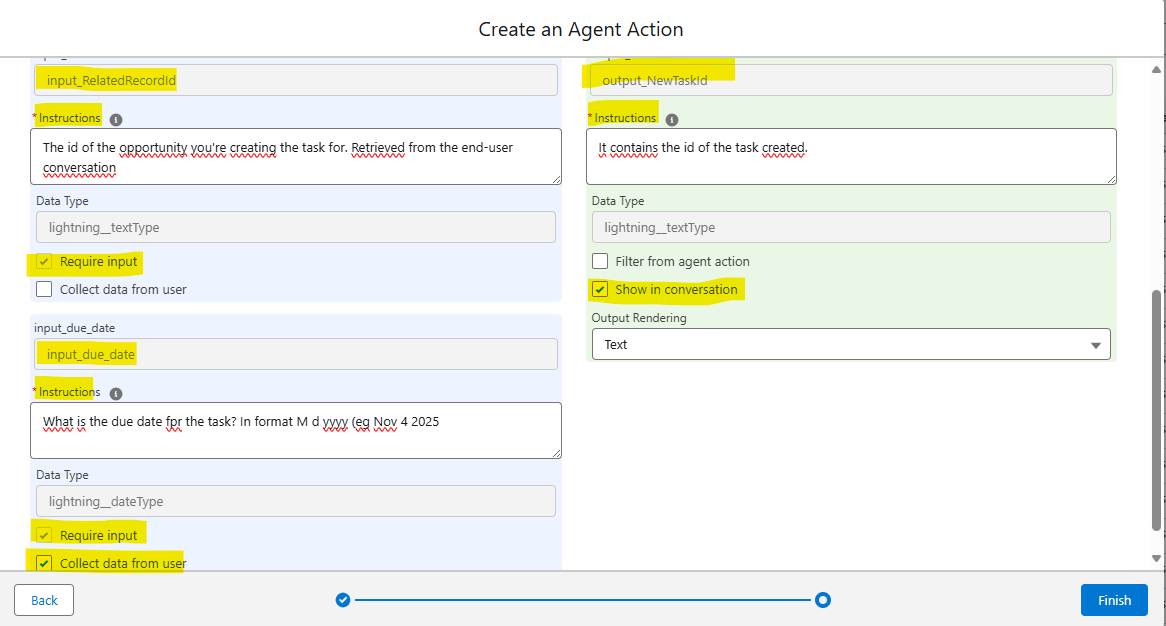Enable Collect data from user for input_RelatedRecordId

coord(44,290)
